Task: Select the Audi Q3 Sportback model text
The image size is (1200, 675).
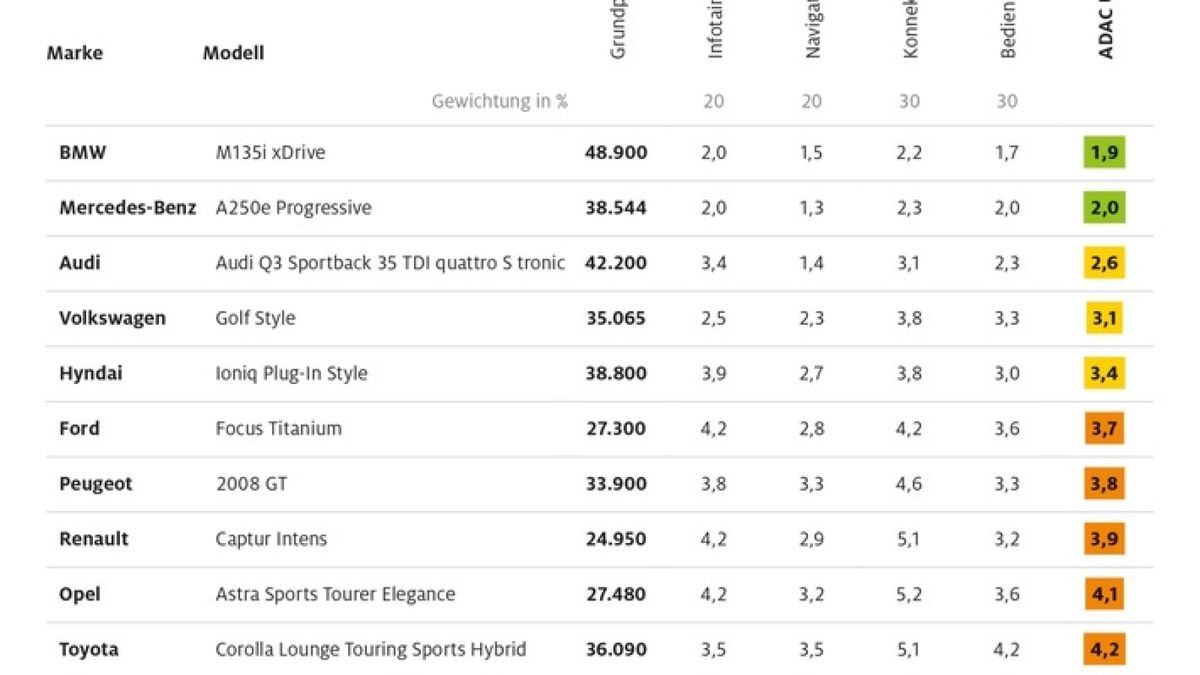Action: (390, 263)
